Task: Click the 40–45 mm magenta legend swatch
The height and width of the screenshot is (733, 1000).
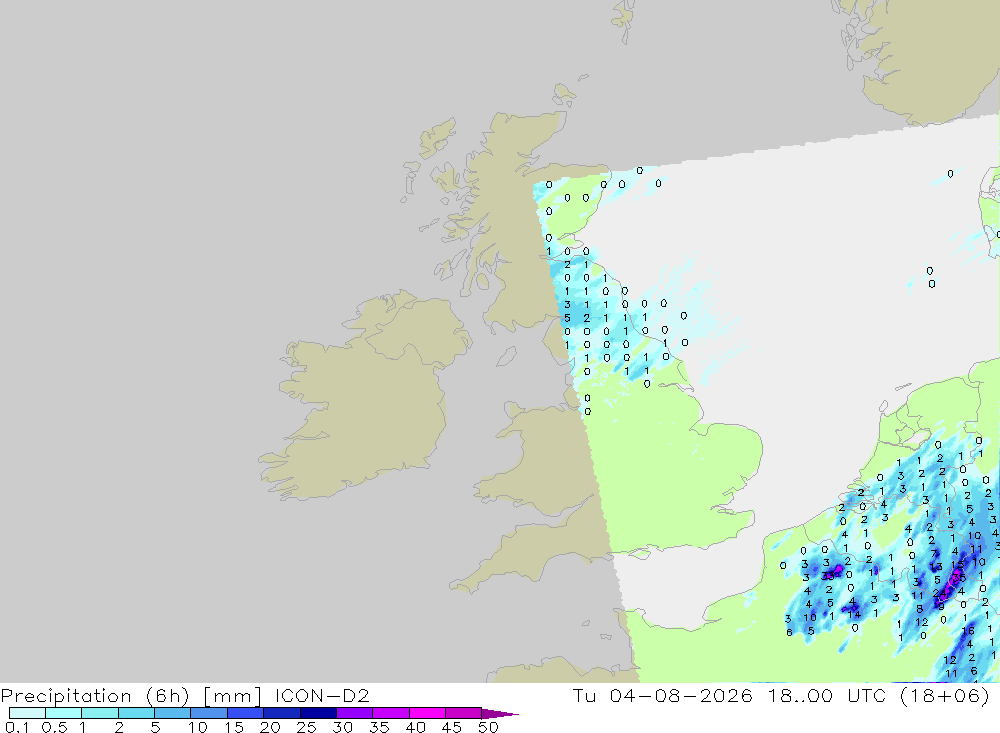Action: (x=427, y=713)
